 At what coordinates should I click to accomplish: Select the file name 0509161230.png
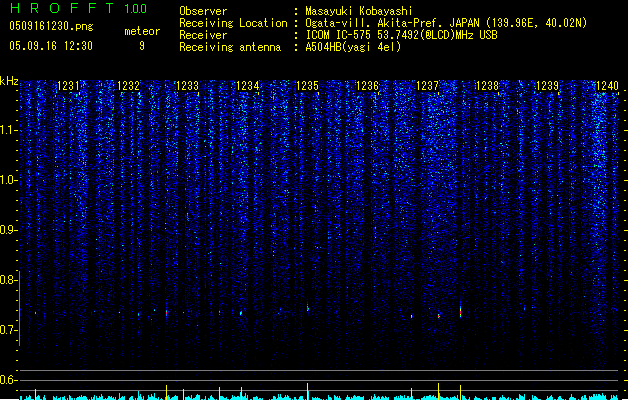tap(51, 26)
